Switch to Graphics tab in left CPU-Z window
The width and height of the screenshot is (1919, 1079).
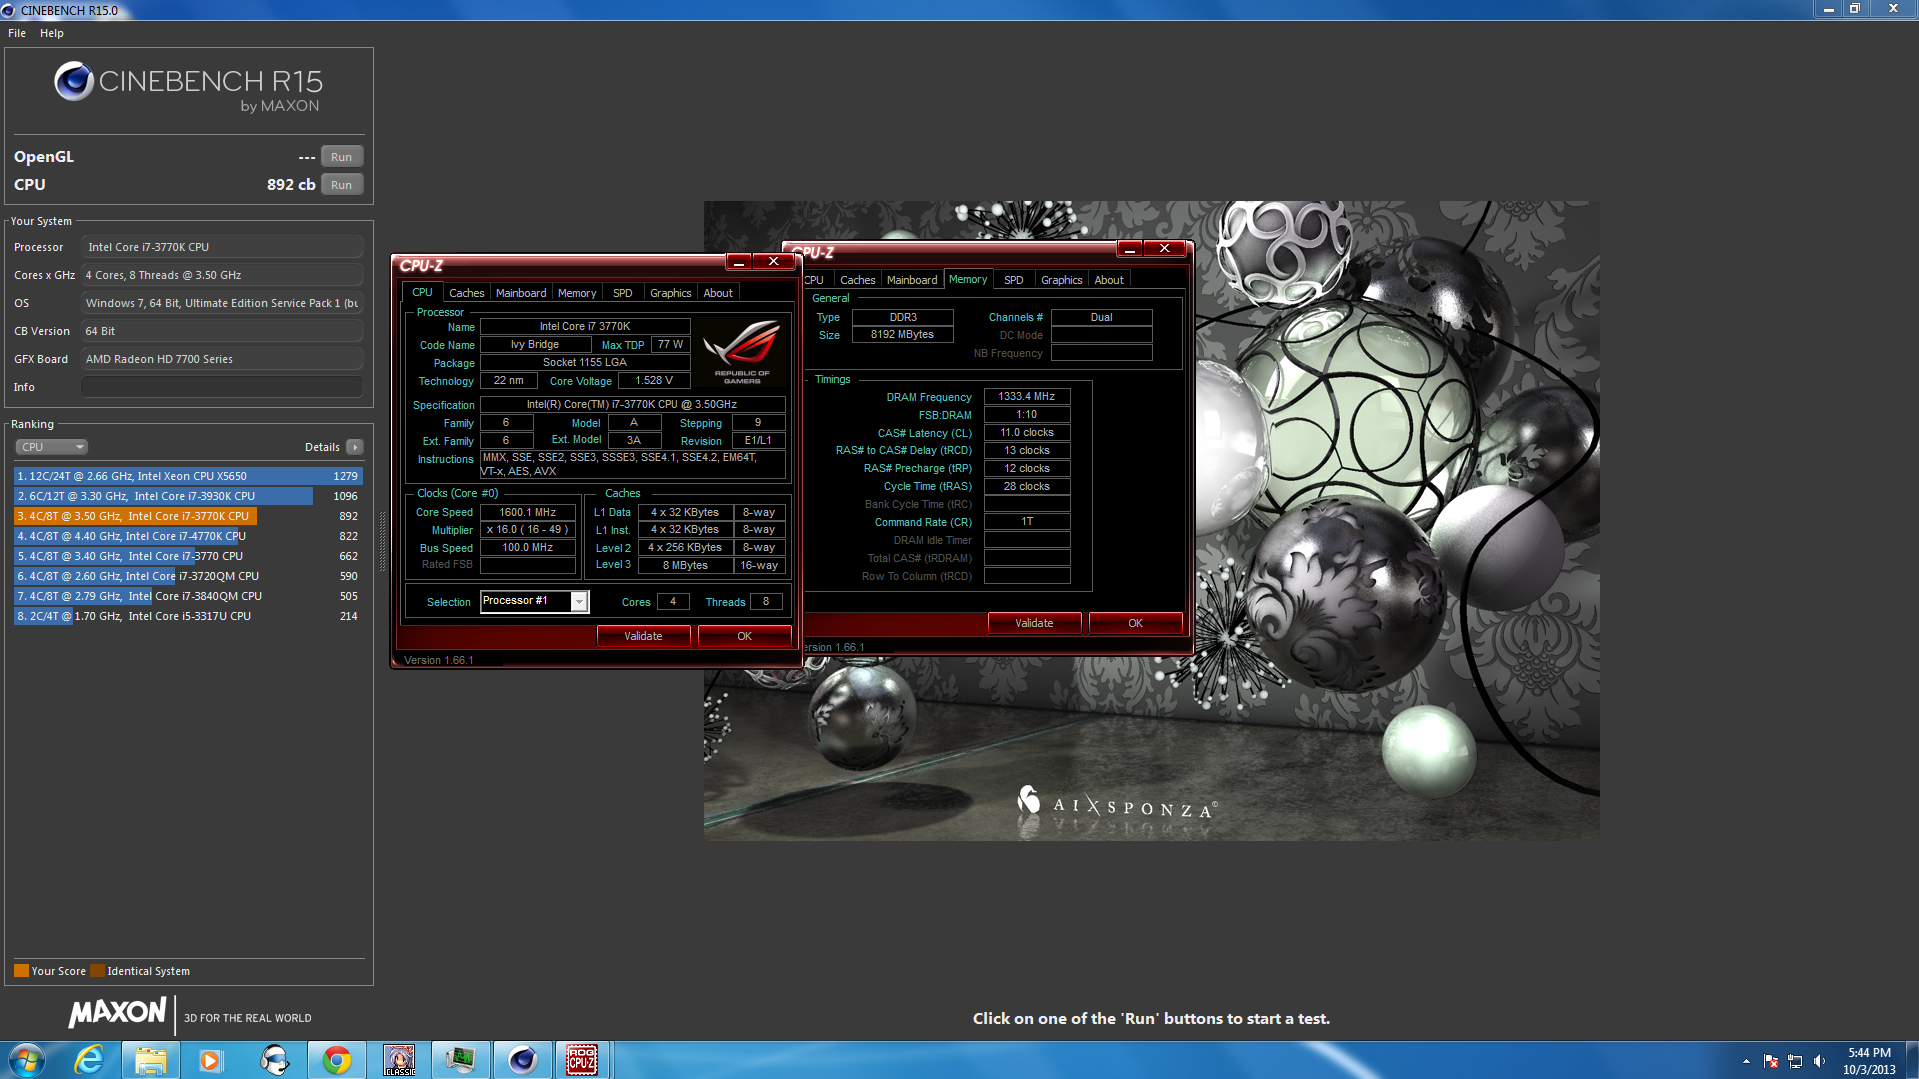click(671, 293)
